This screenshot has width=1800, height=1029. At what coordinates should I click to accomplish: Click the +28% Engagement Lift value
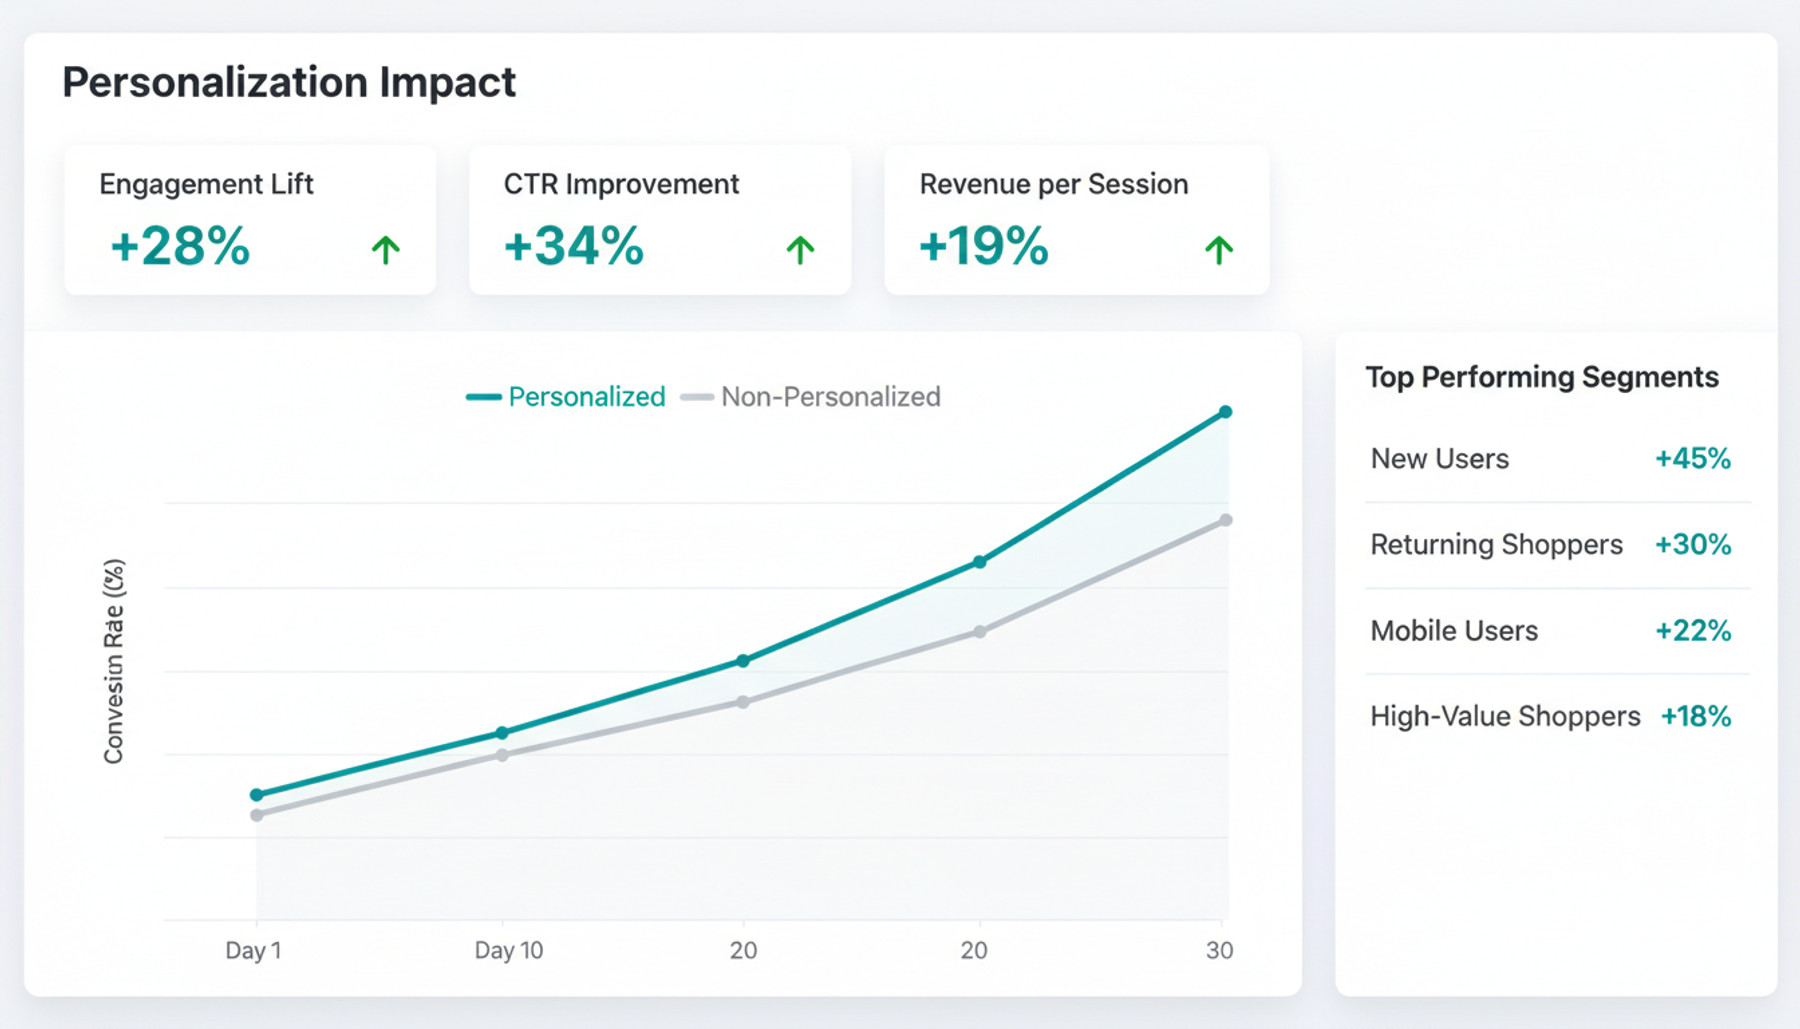(180, 246)
